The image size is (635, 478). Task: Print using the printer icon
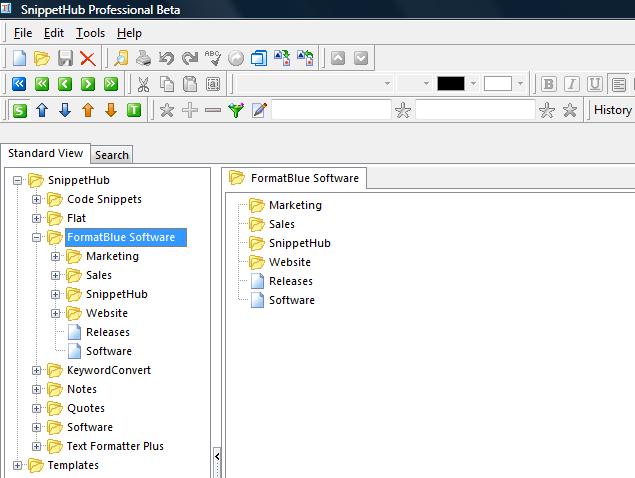pos(143,58)
